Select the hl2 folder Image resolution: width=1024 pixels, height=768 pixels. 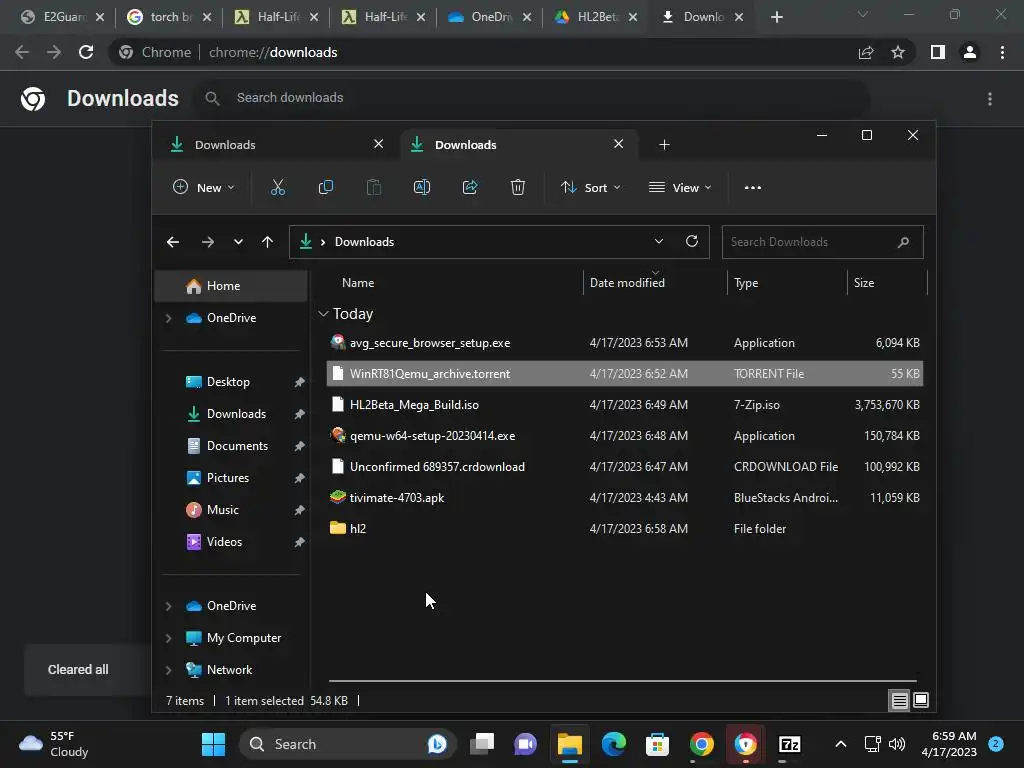[x=624, y=529]
